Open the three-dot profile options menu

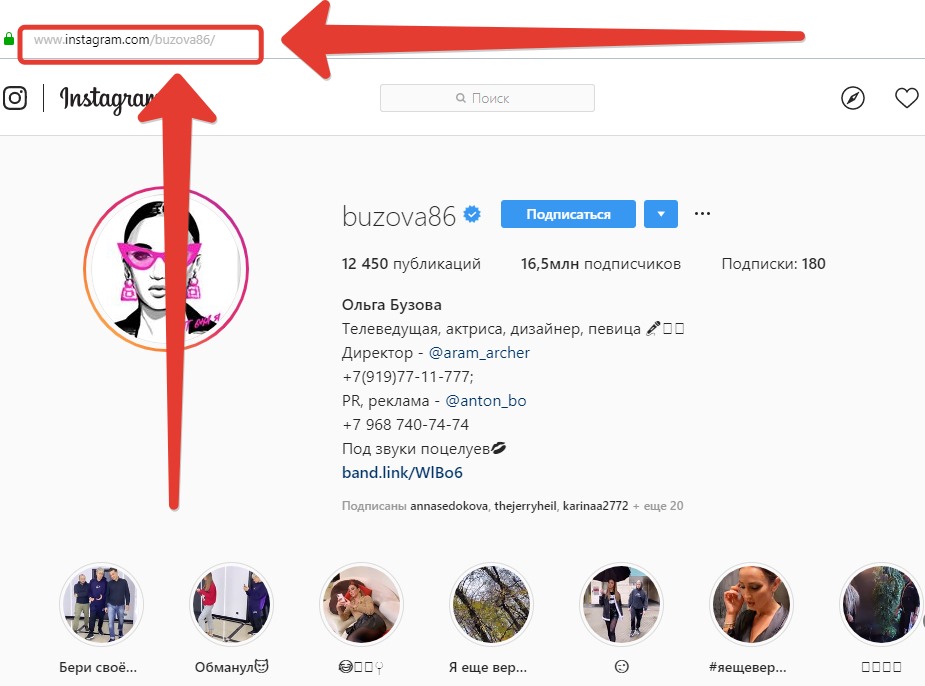pos(702,214)
